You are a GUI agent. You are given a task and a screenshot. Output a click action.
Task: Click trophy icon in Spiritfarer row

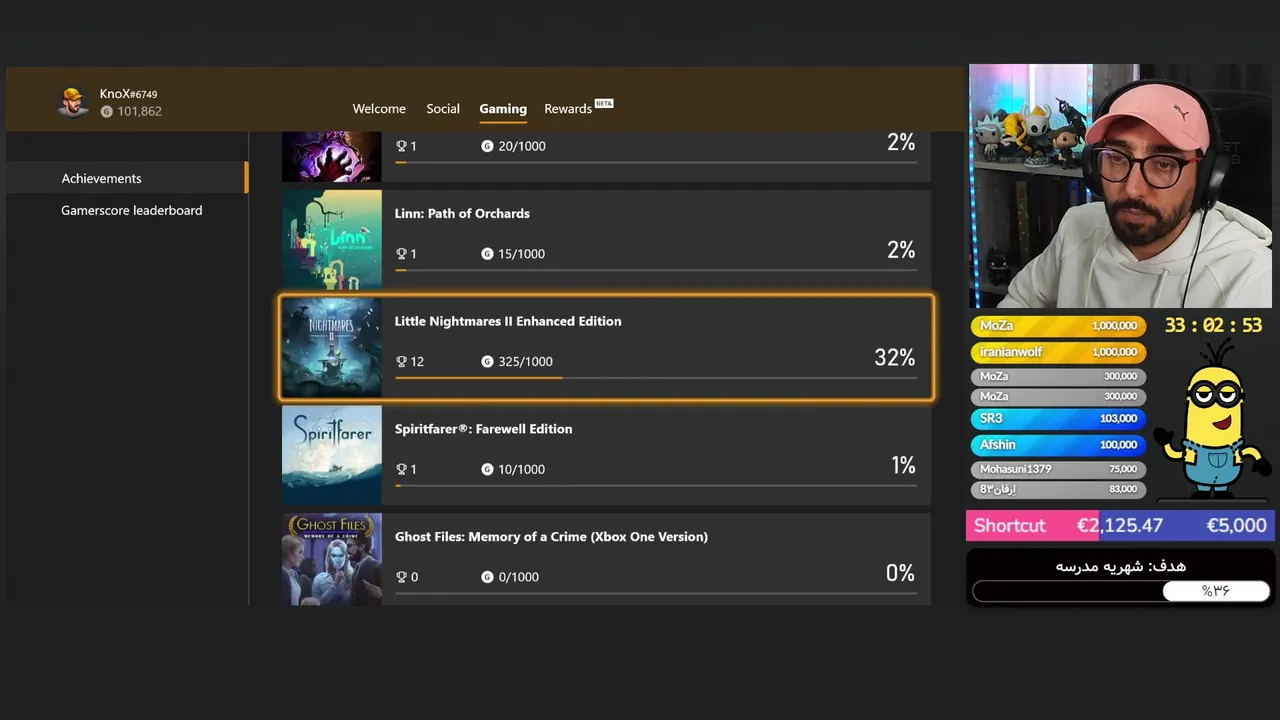[x=401, y=470]
